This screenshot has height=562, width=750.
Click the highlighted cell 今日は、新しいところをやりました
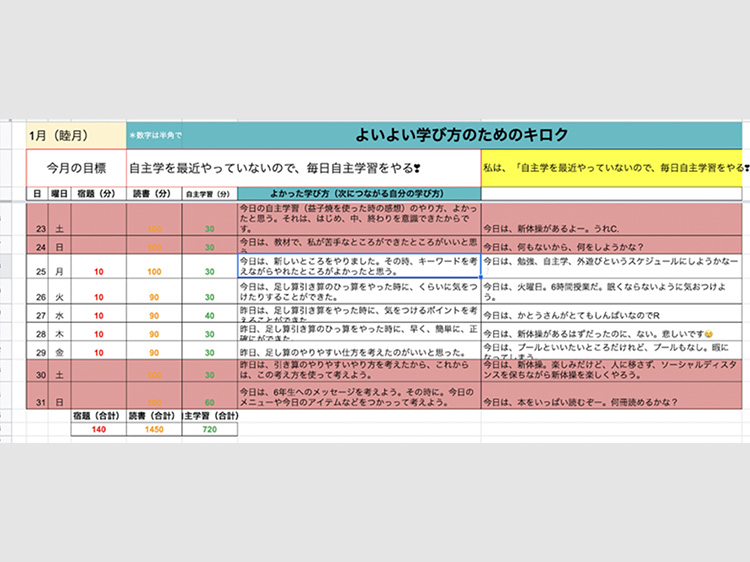pos(359,266)
